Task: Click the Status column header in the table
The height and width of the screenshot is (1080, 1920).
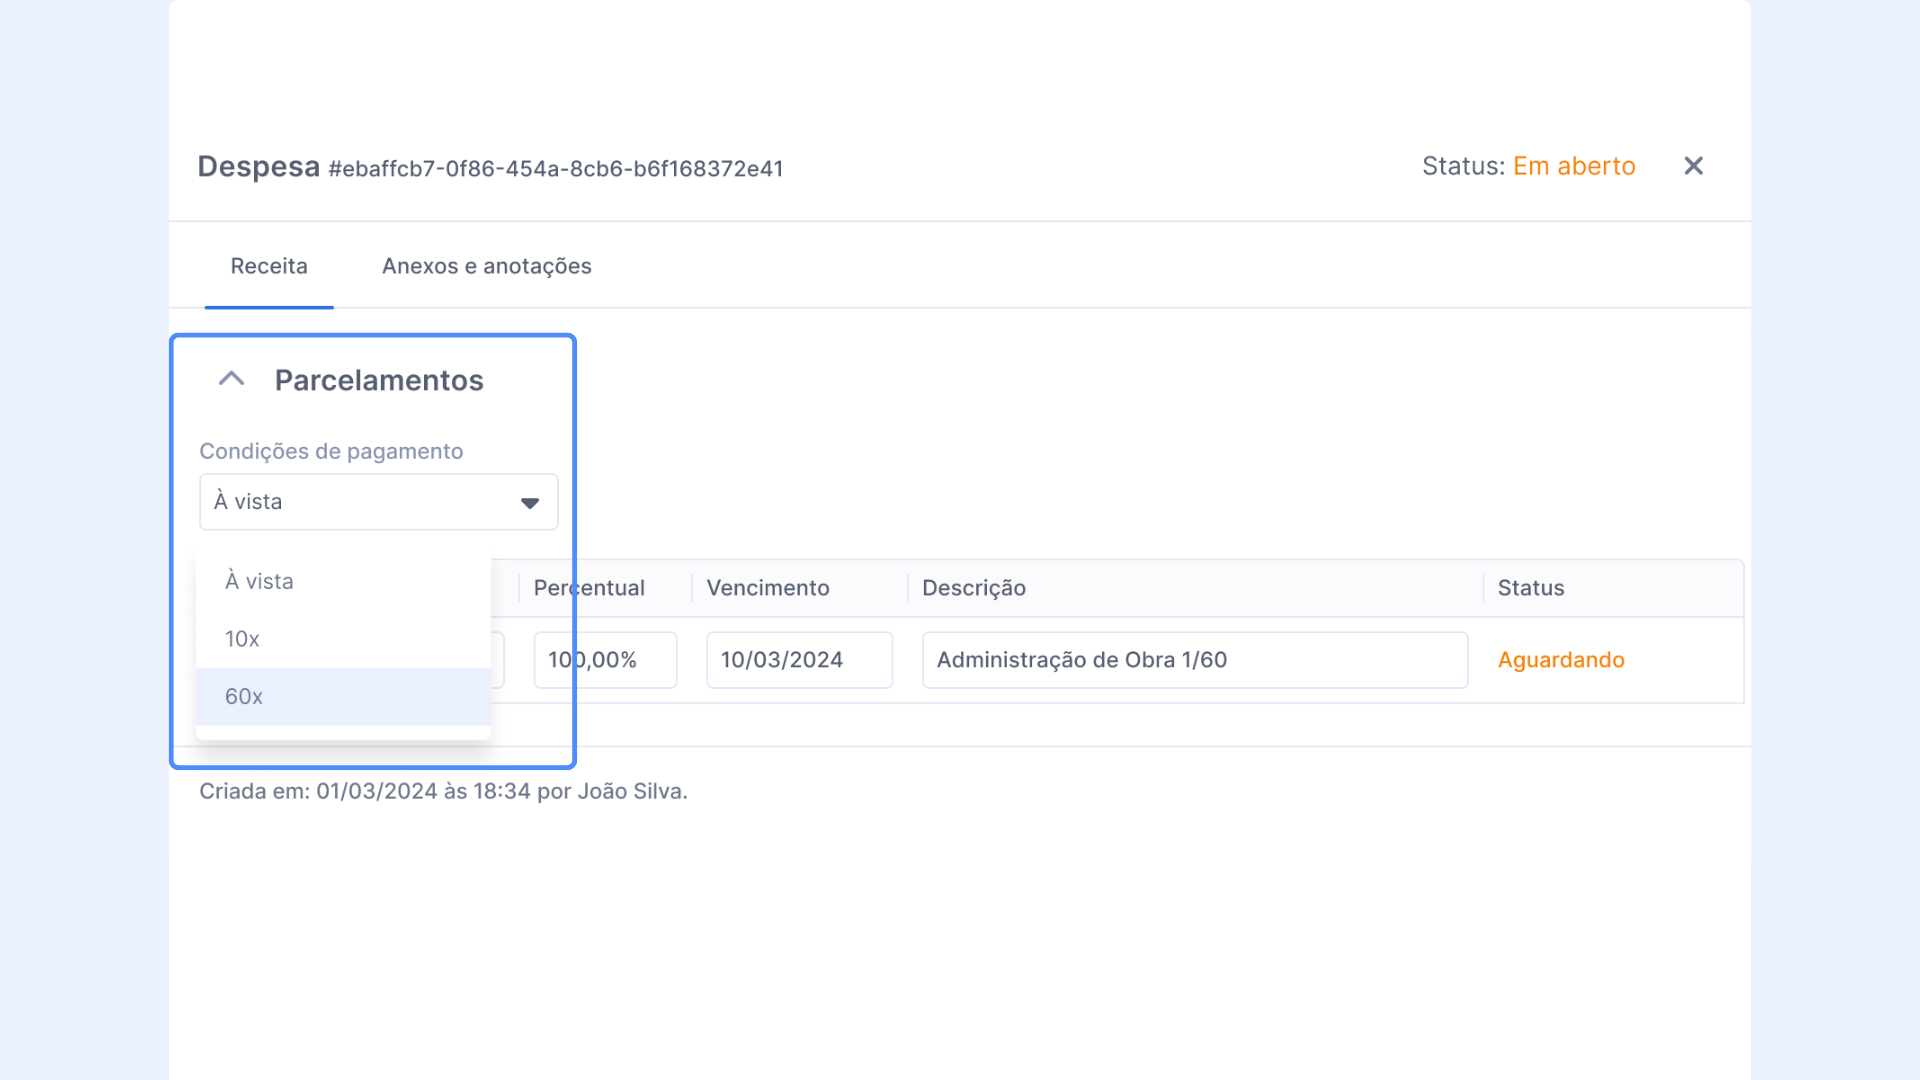Action: click(1530, 588)
